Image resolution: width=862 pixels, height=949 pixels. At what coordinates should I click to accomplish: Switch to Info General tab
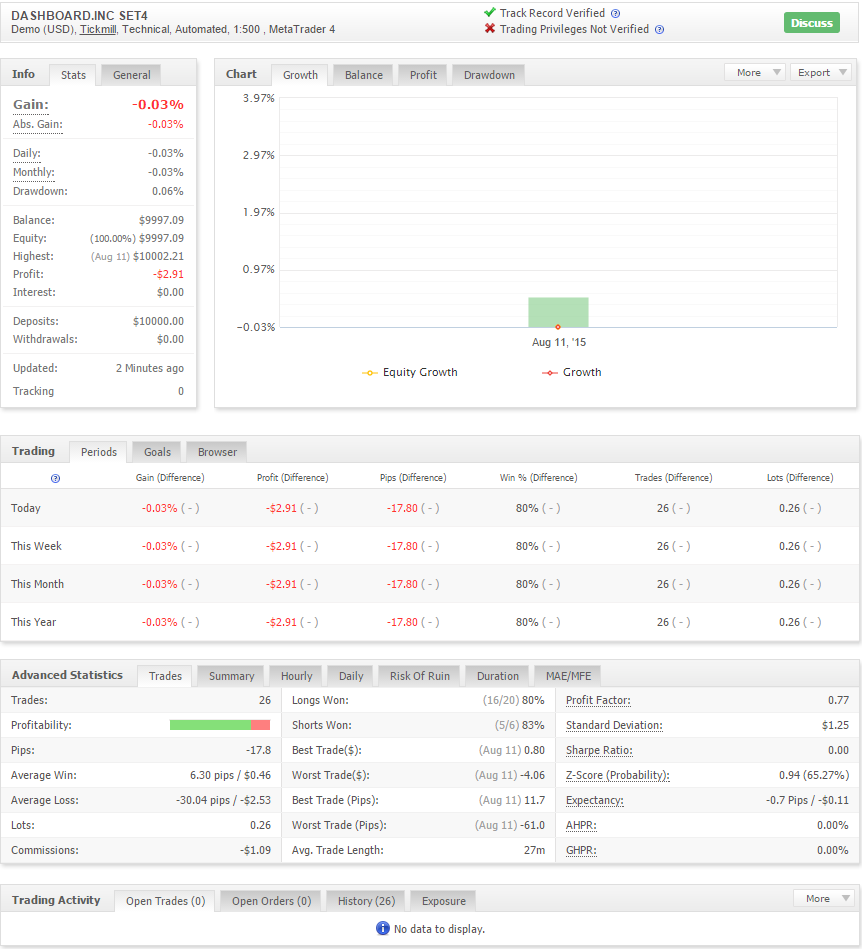click(131, 75)
